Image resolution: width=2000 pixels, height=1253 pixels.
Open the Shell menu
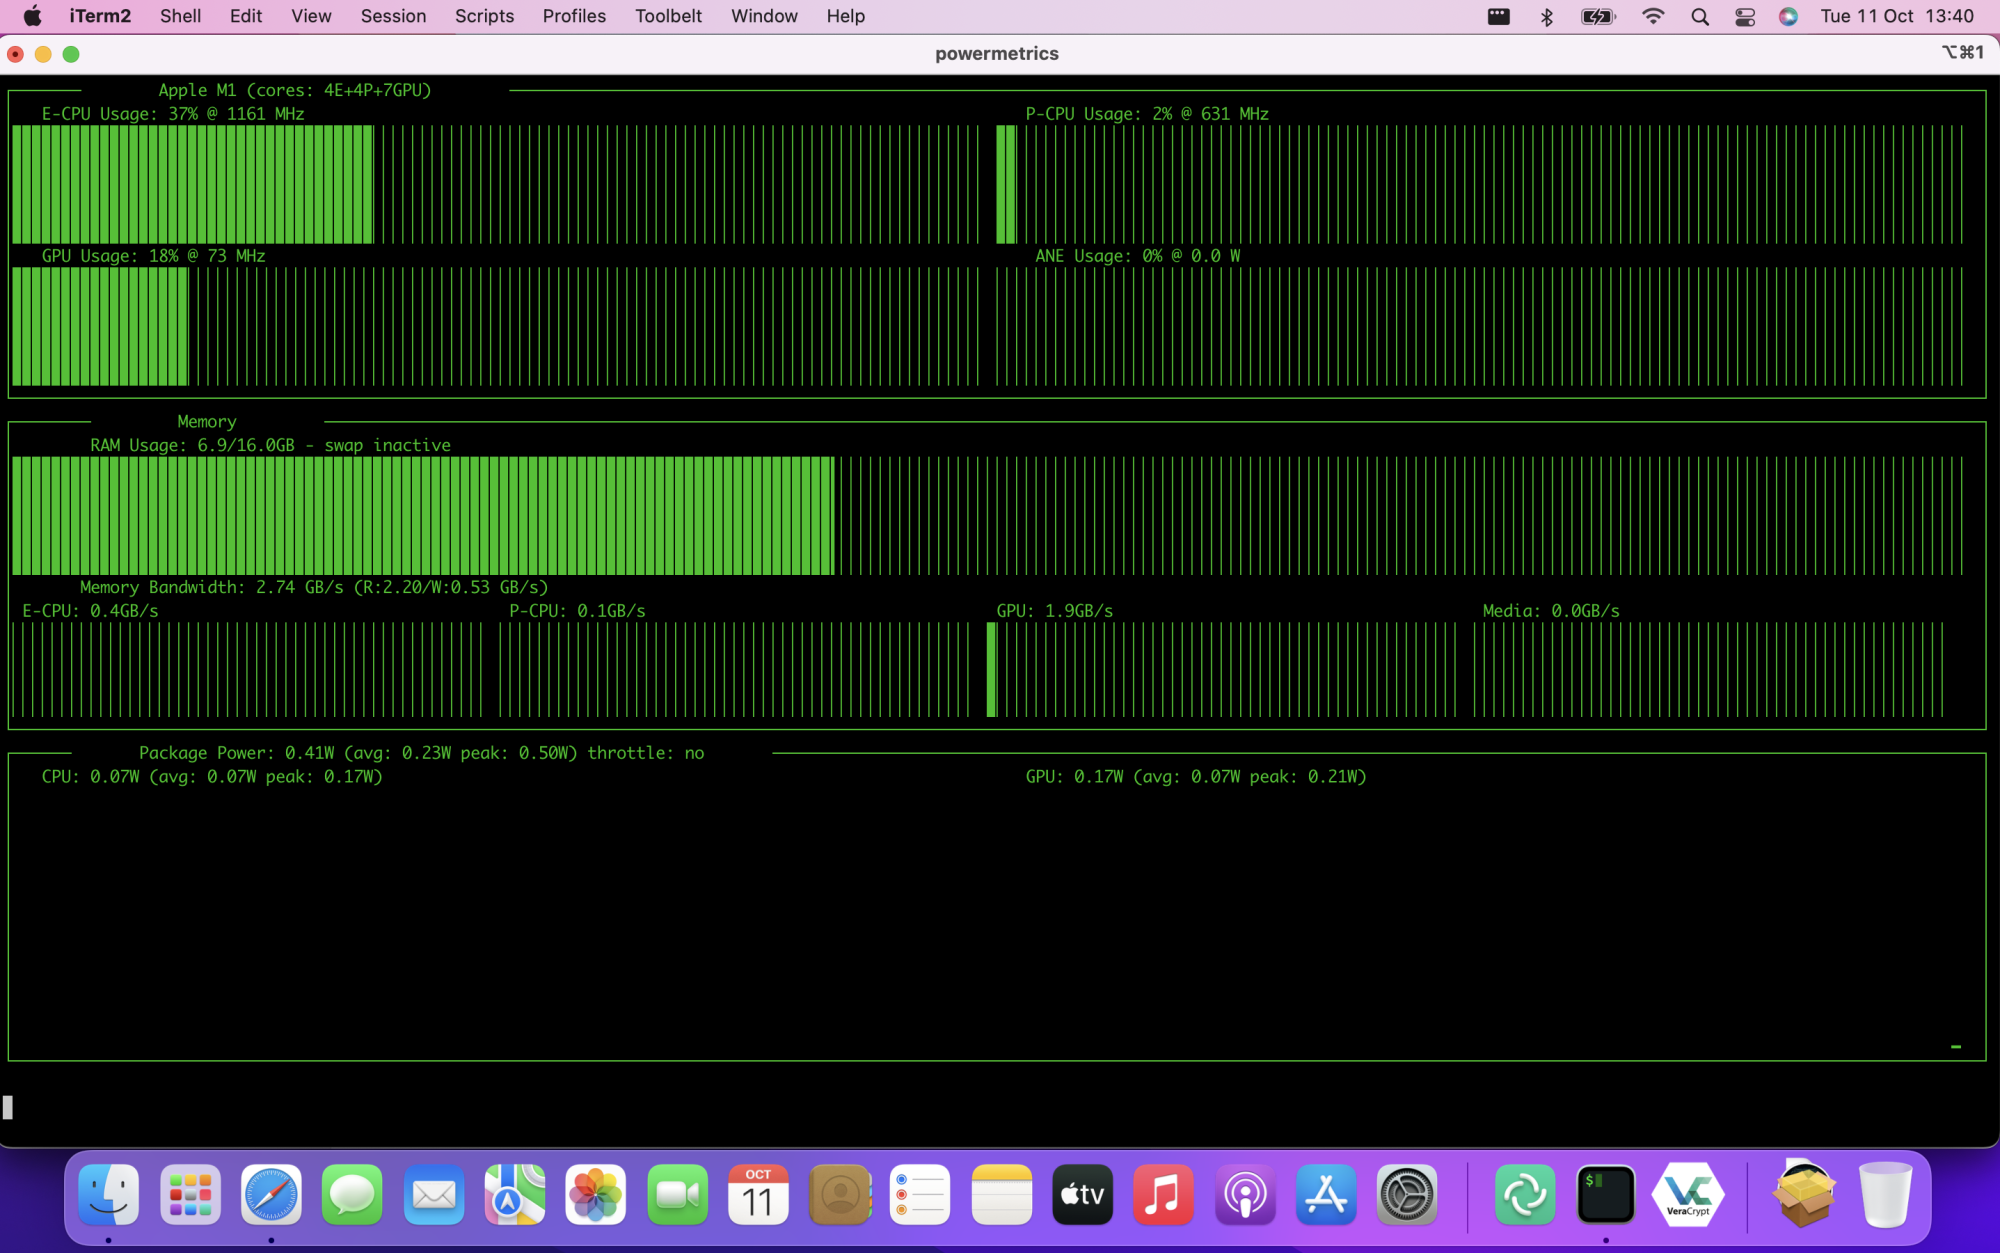(x=180, y=17)
